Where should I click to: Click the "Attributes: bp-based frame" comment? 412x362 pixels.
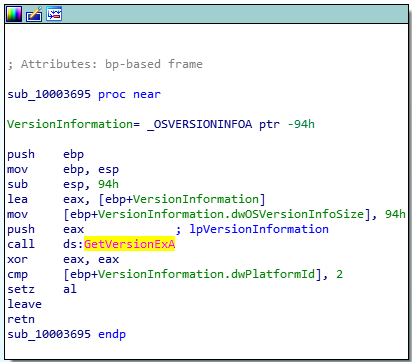click(105, 64)
